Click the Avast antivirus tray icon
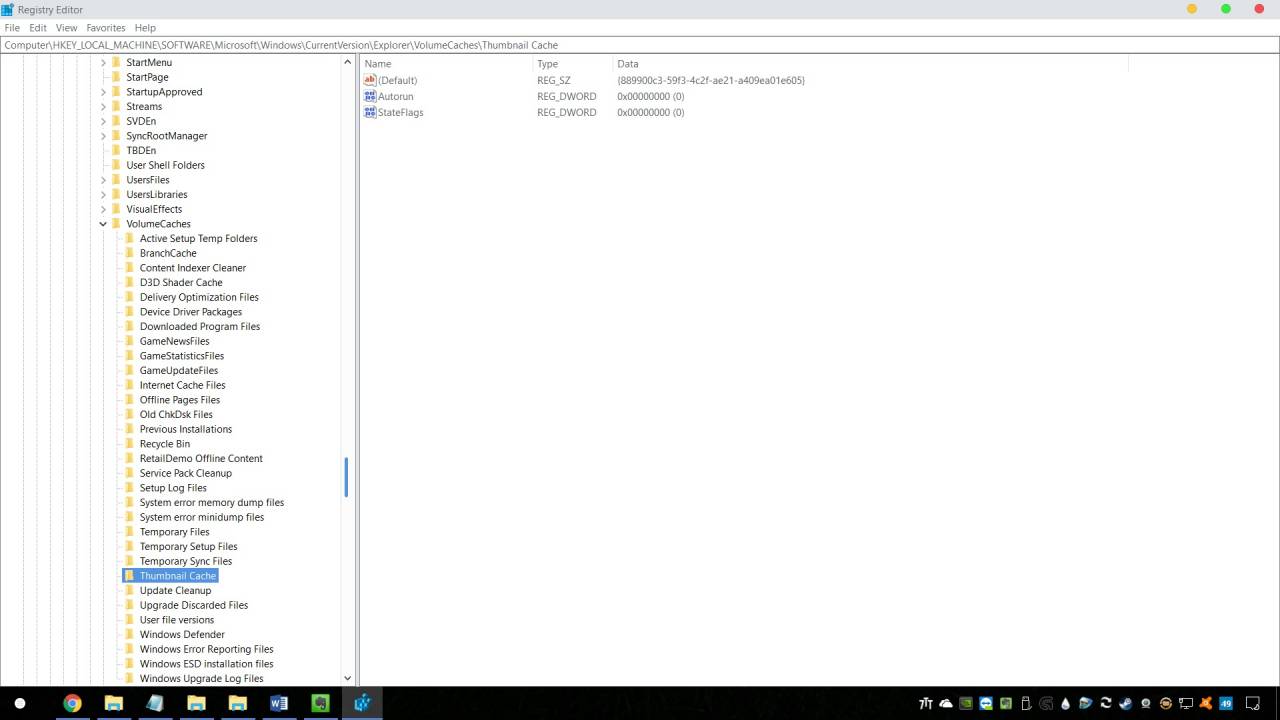The width and height of the screenshot is (1280, 720). [x=1206, y=703]
